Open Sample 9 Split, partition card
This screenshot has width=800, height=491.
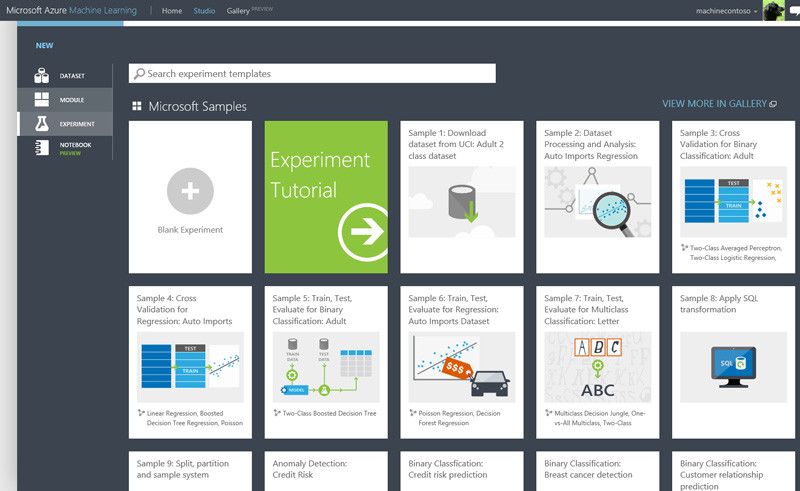(190, 471)
